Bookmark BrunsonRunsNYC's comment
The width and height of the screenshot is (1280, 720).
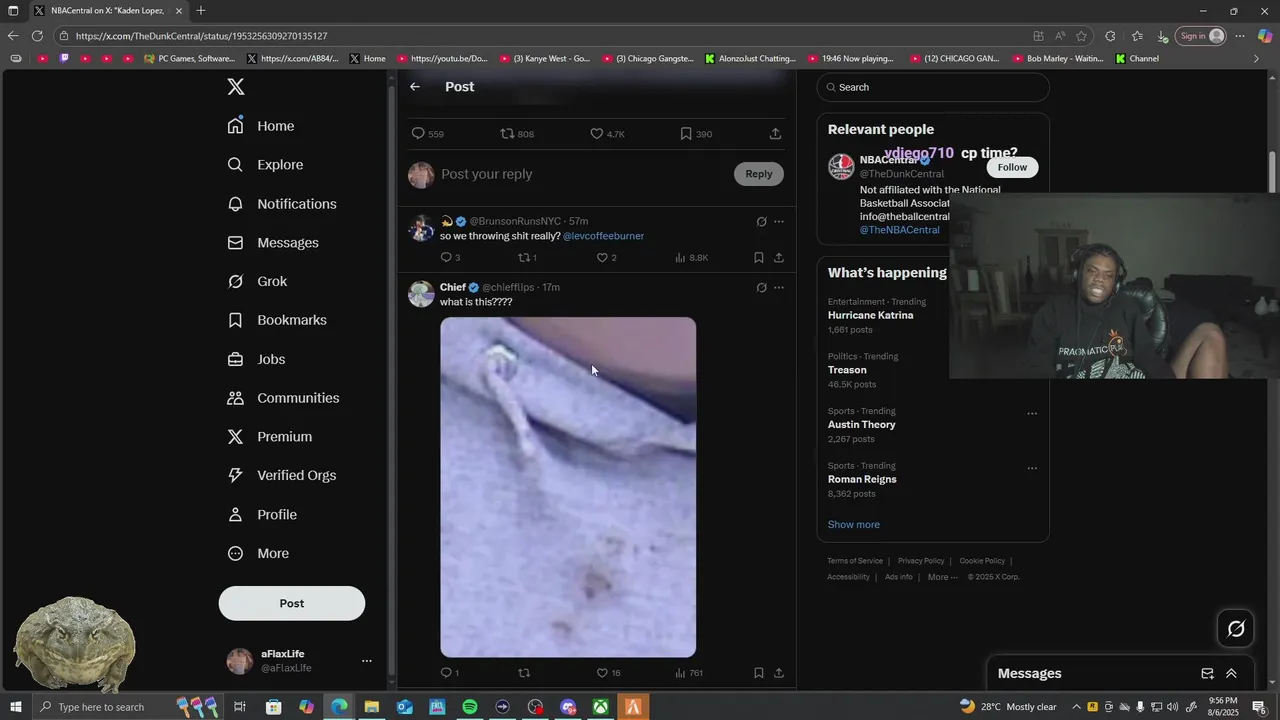point(759,257)
